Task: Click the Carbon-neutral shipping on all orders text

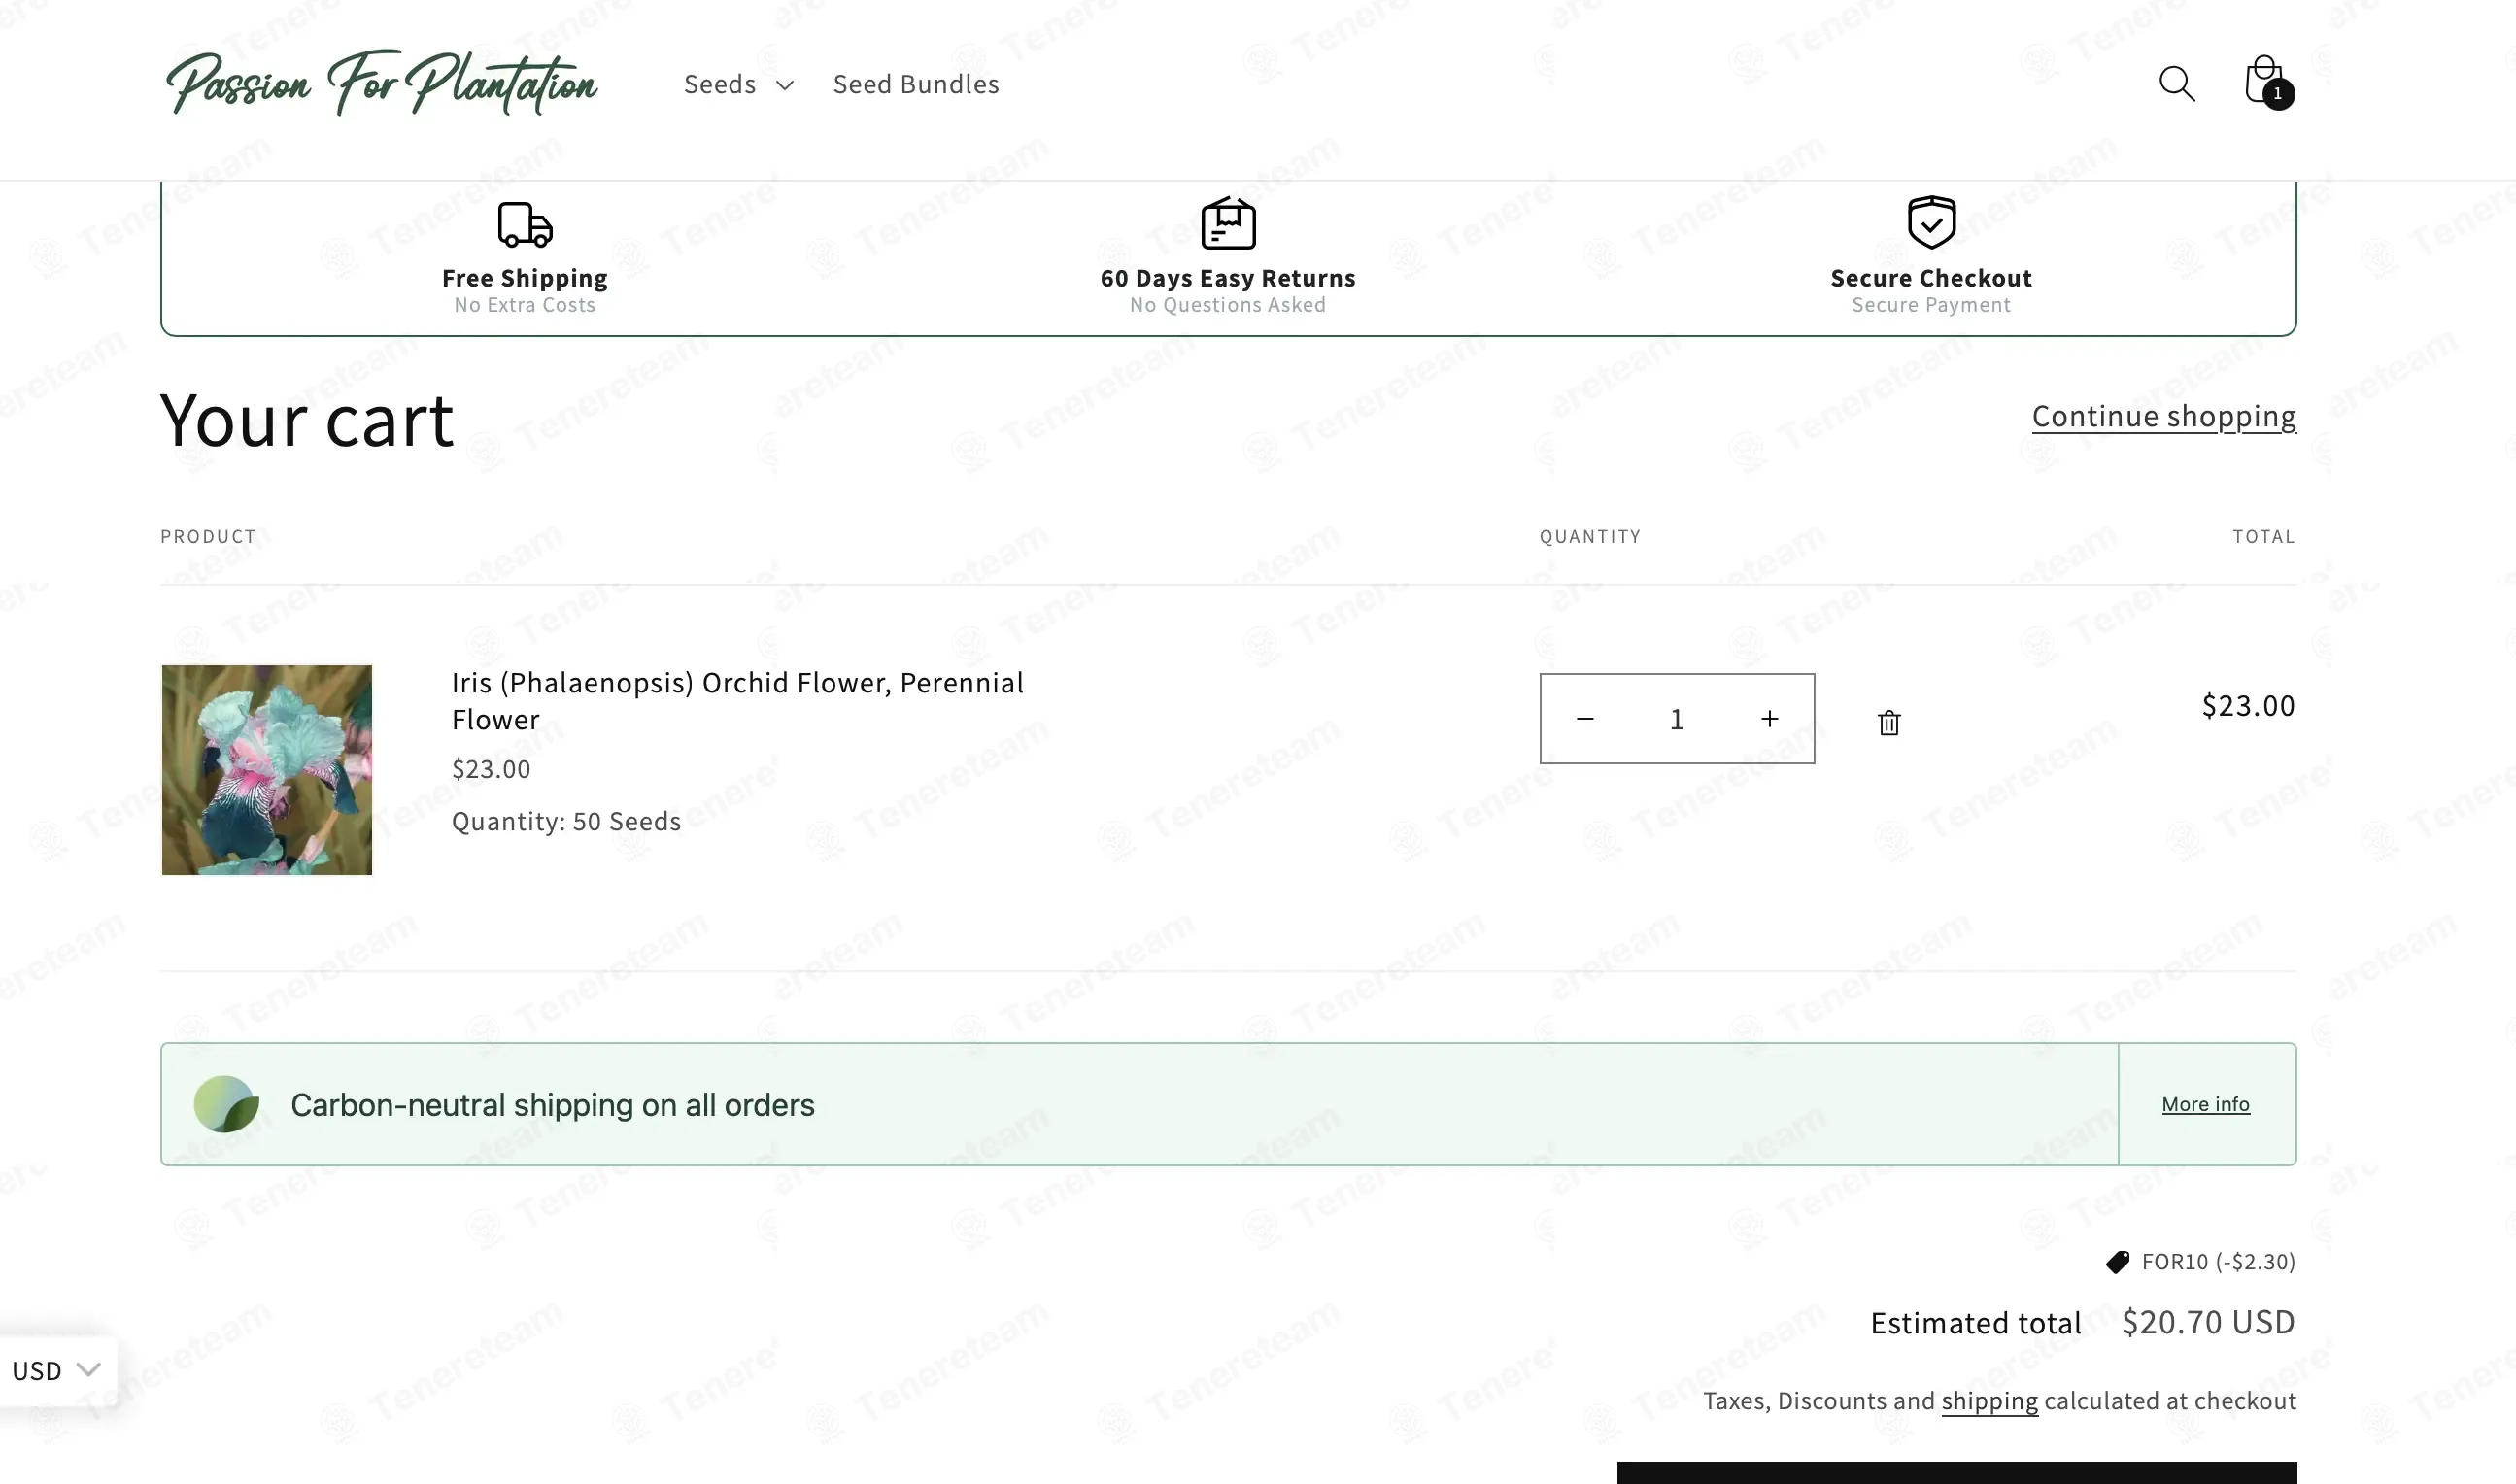Action: [552, 1105]
